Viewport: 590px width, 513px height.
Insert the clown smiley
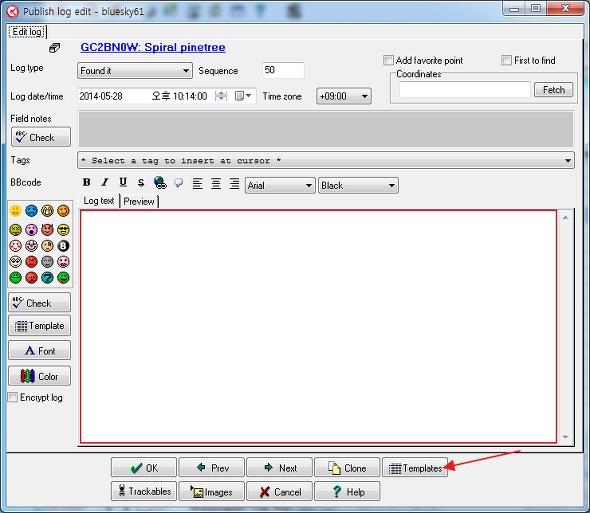tap(31, 246)
